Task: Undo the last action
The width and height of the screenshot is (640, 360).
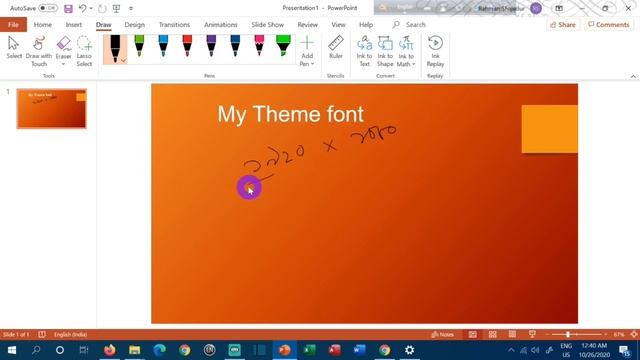Action: pyautogui.click(x=82, y=8)
